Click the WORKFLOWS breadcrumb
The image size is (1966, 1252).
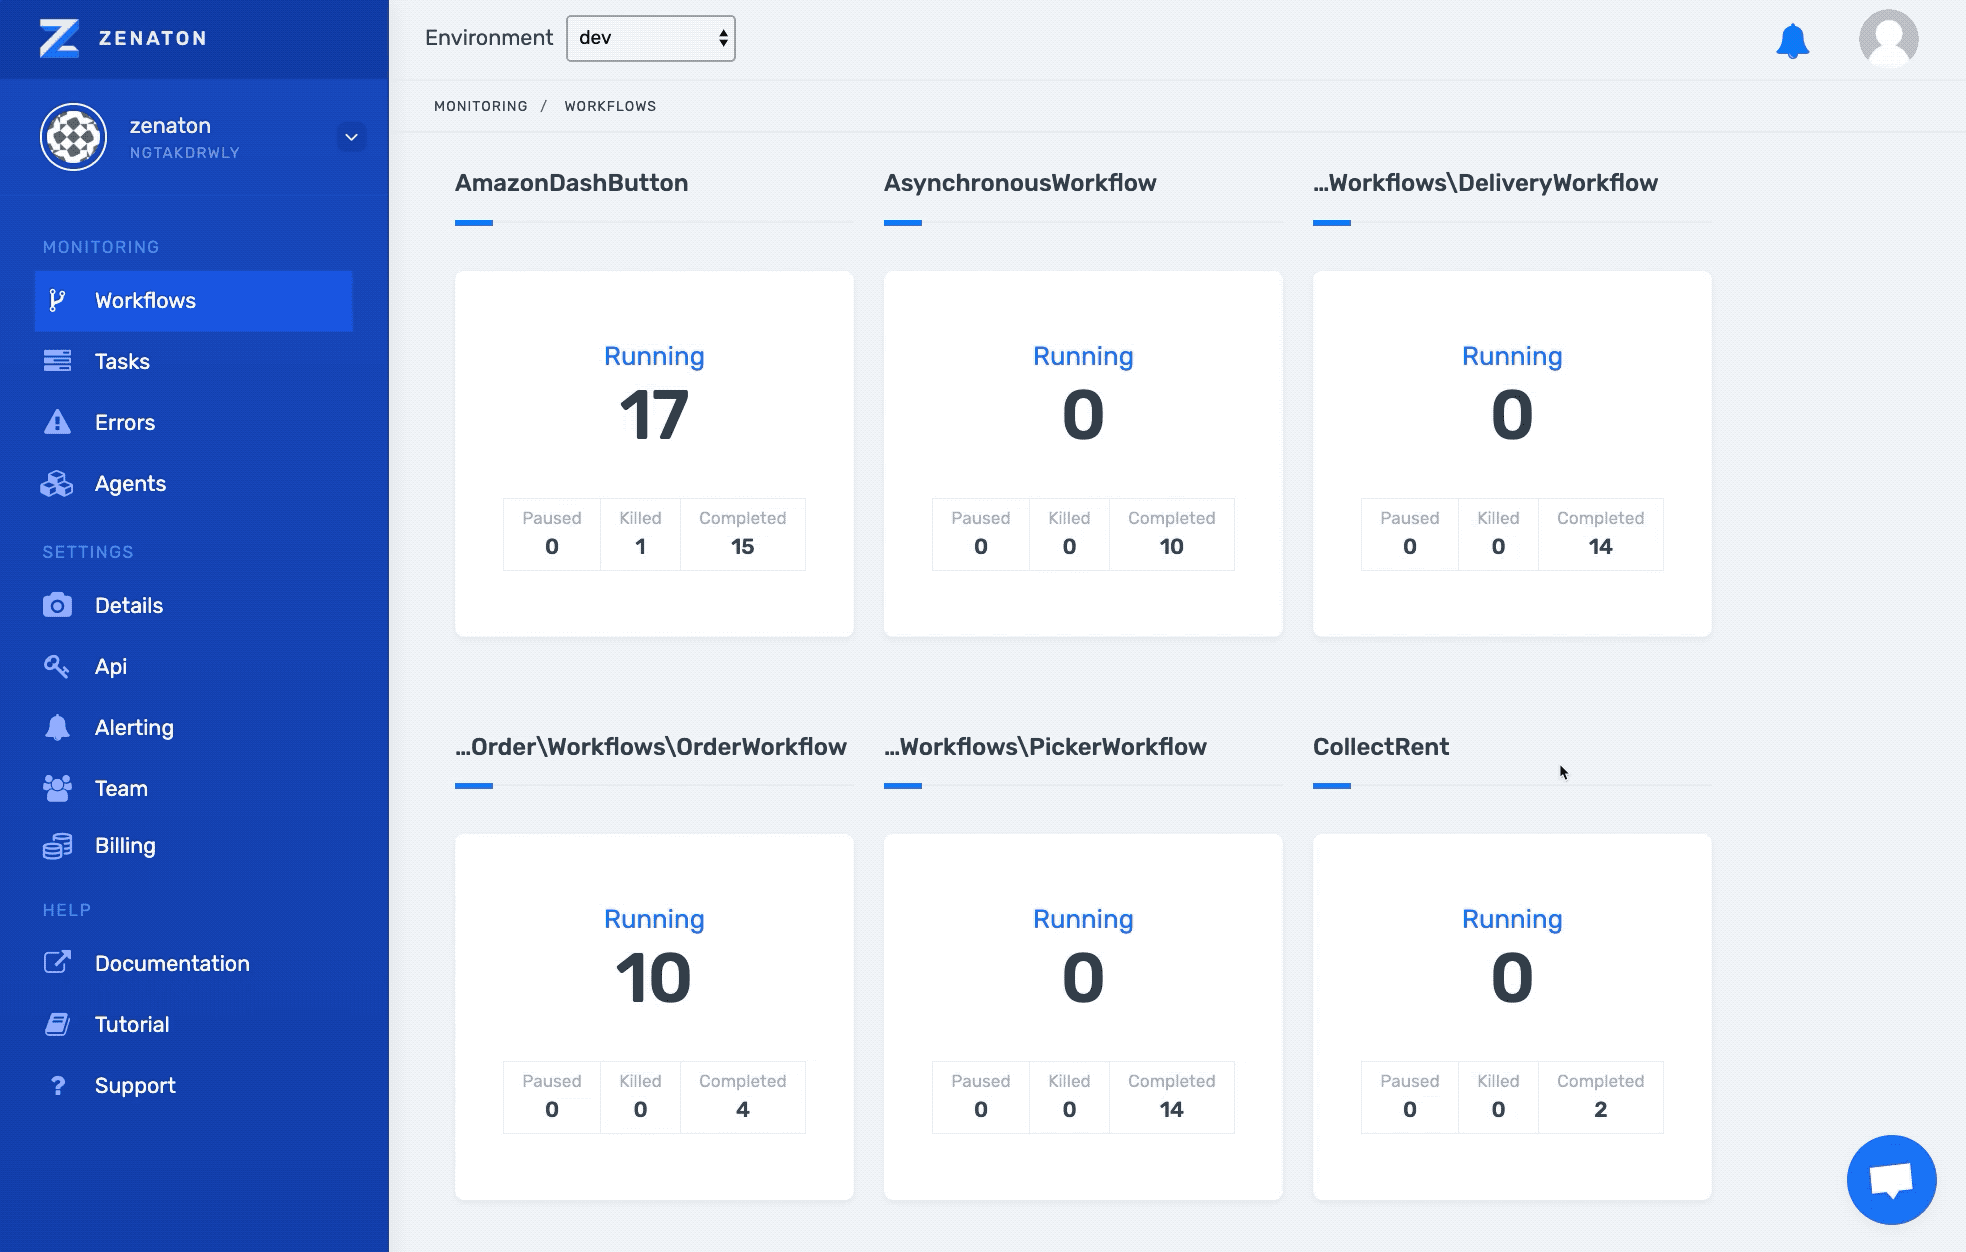point(610,106)
